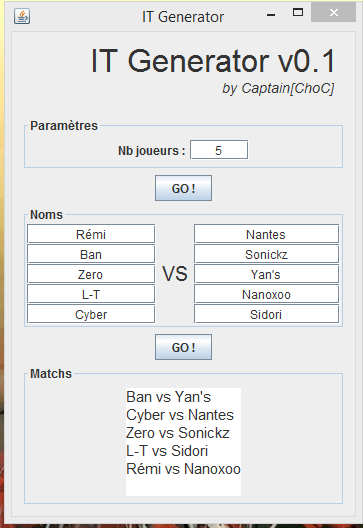Select the Rémi name field
Screen dimensions: 363x528
[x=91, y=234]
